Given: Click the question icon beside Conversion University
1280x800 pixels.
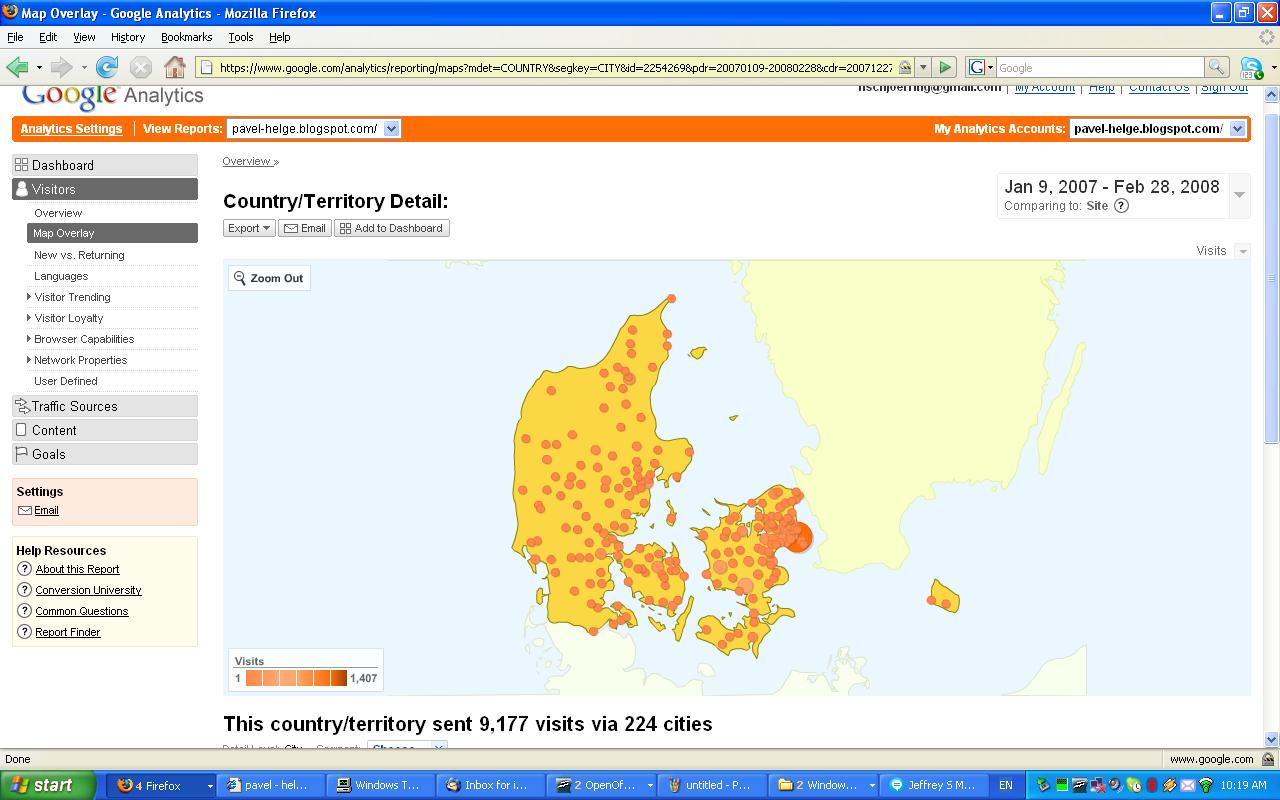Looking at the screenshot, I should (25, 590).
